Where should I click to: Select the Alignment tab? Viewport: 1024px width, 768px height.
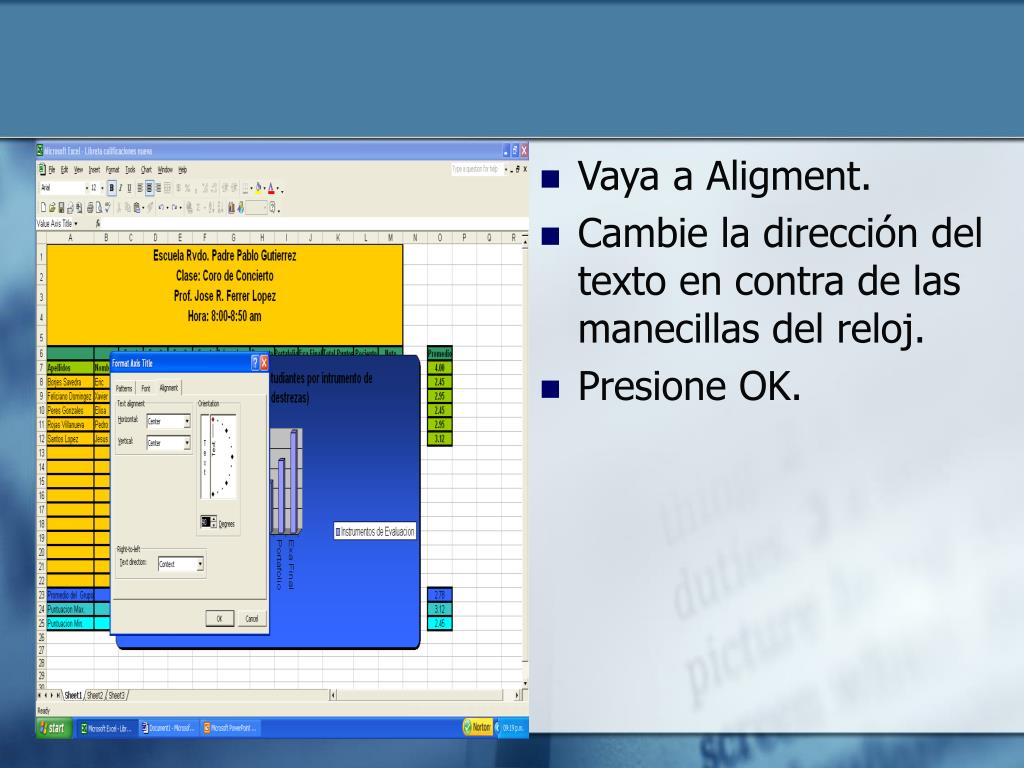point(168,387)
